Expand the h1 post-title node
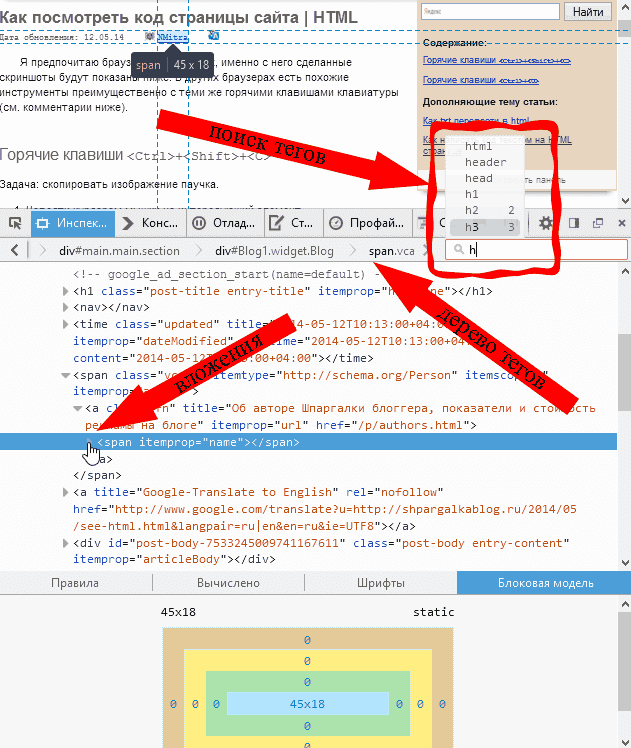The image size is (631, 748). point(65,291)
